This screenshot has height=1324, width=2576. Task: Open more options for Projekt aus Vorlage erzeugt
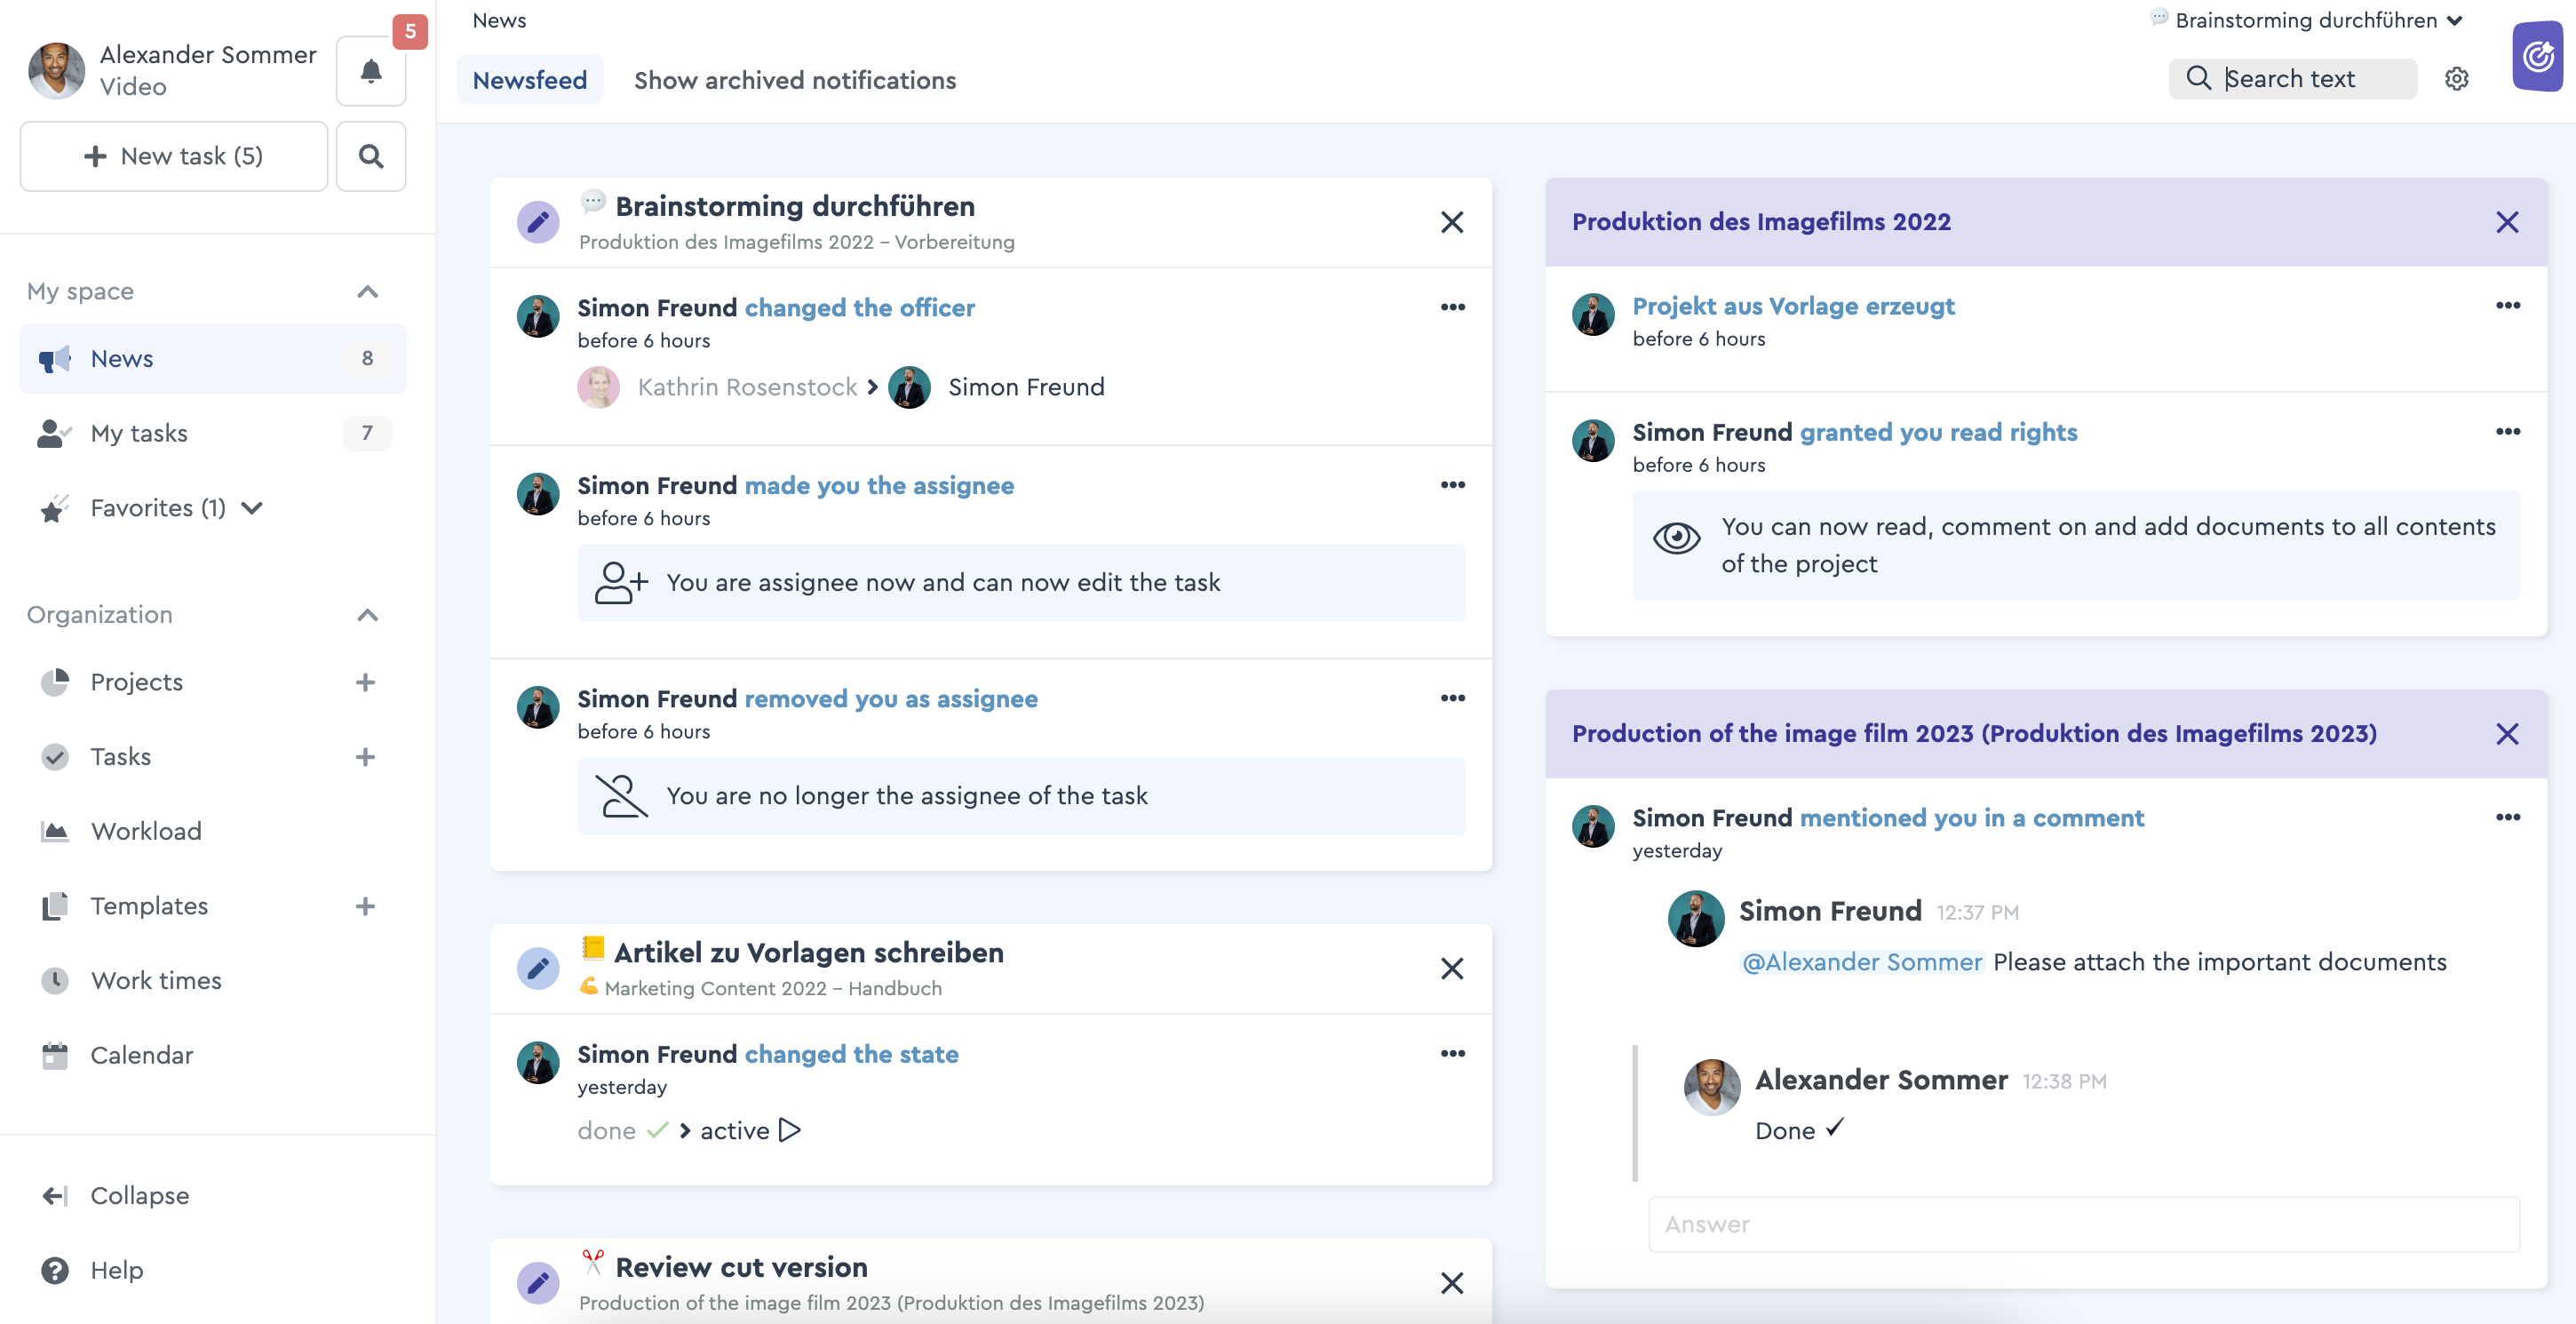[2508, 305]
